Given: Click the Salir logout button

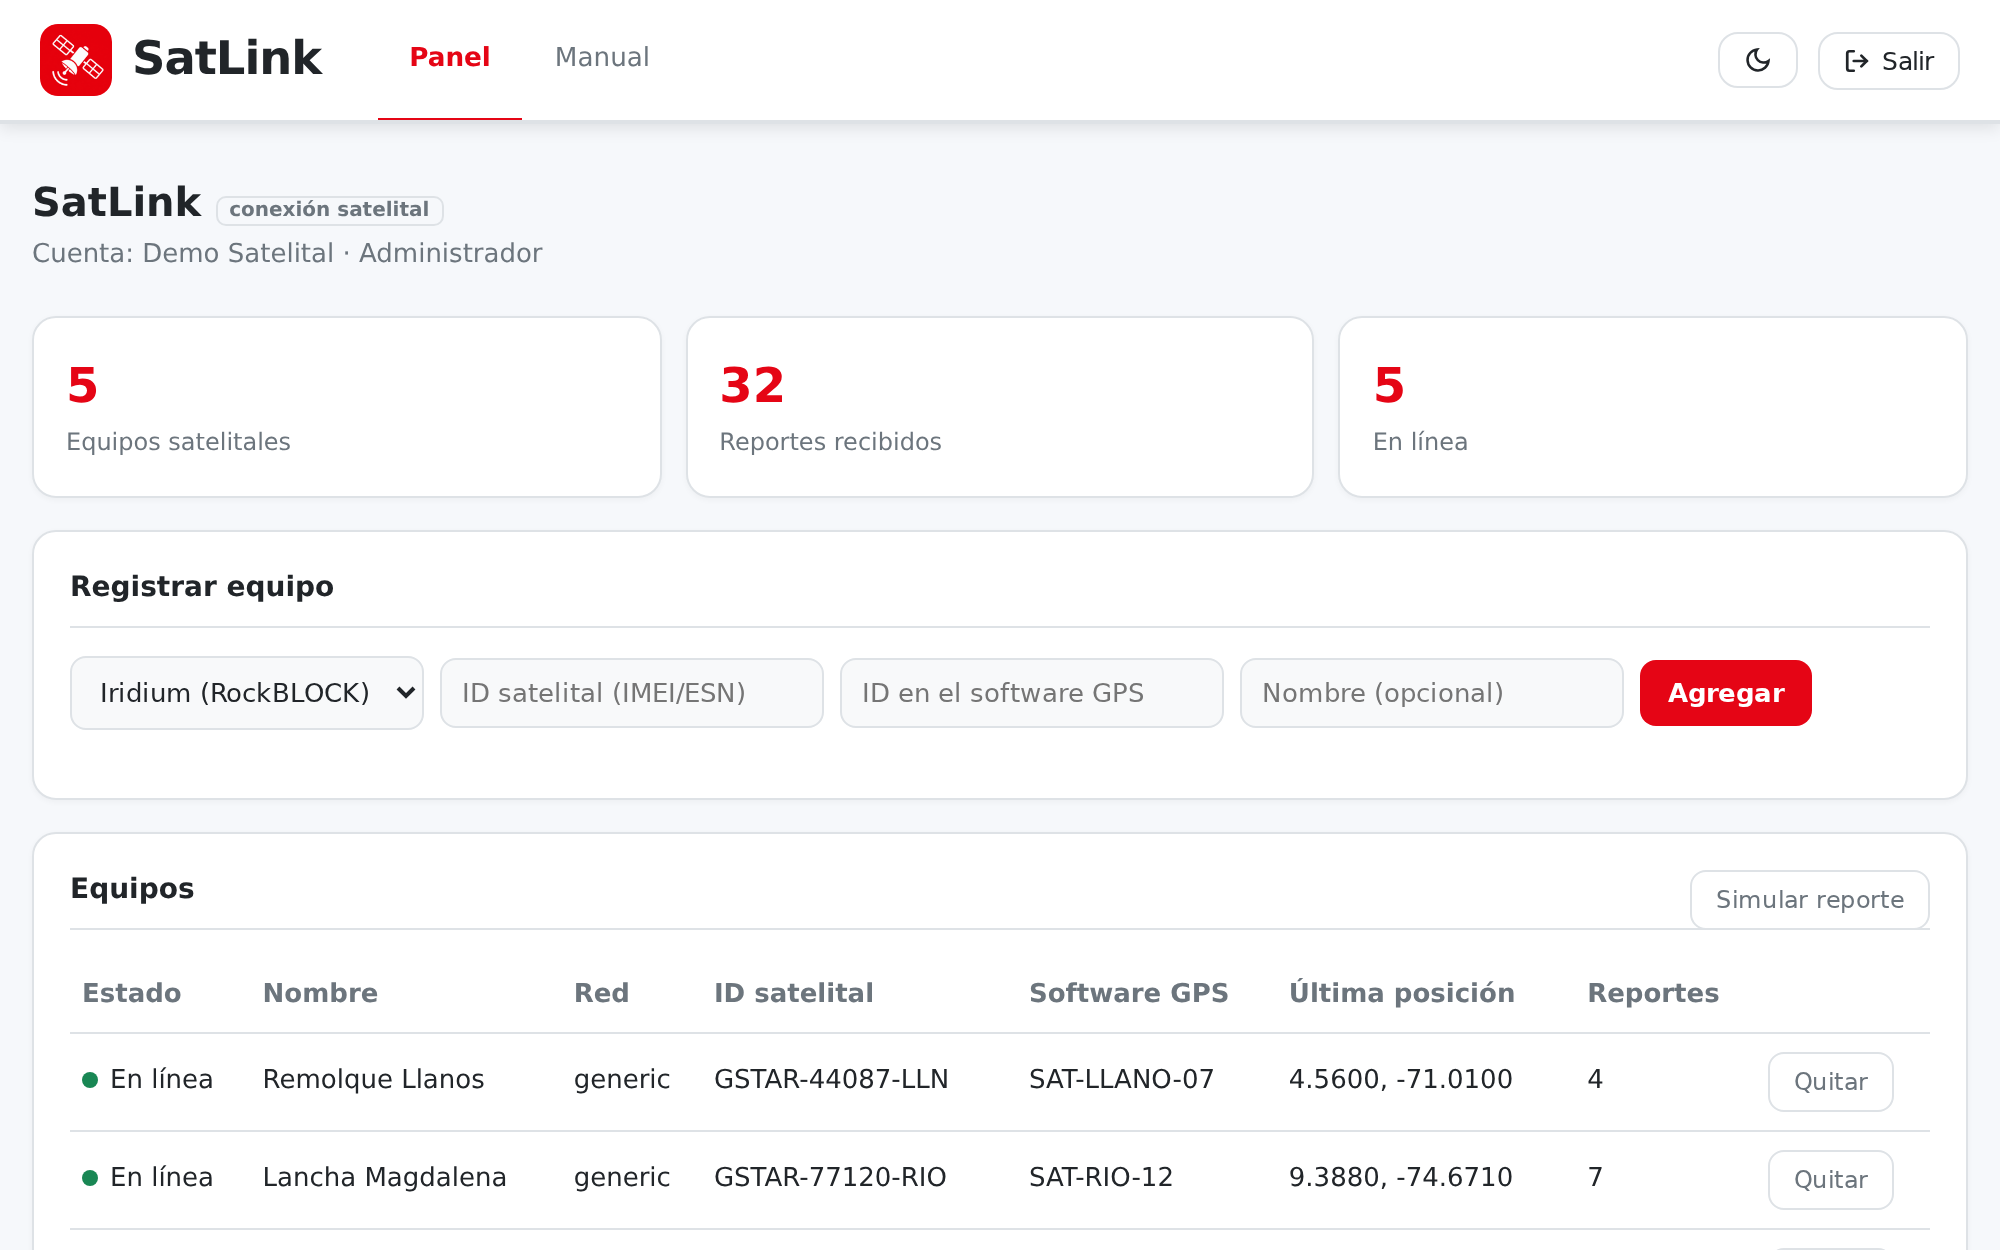Looking at the screenshot, I should click(x=1888, y=61).
